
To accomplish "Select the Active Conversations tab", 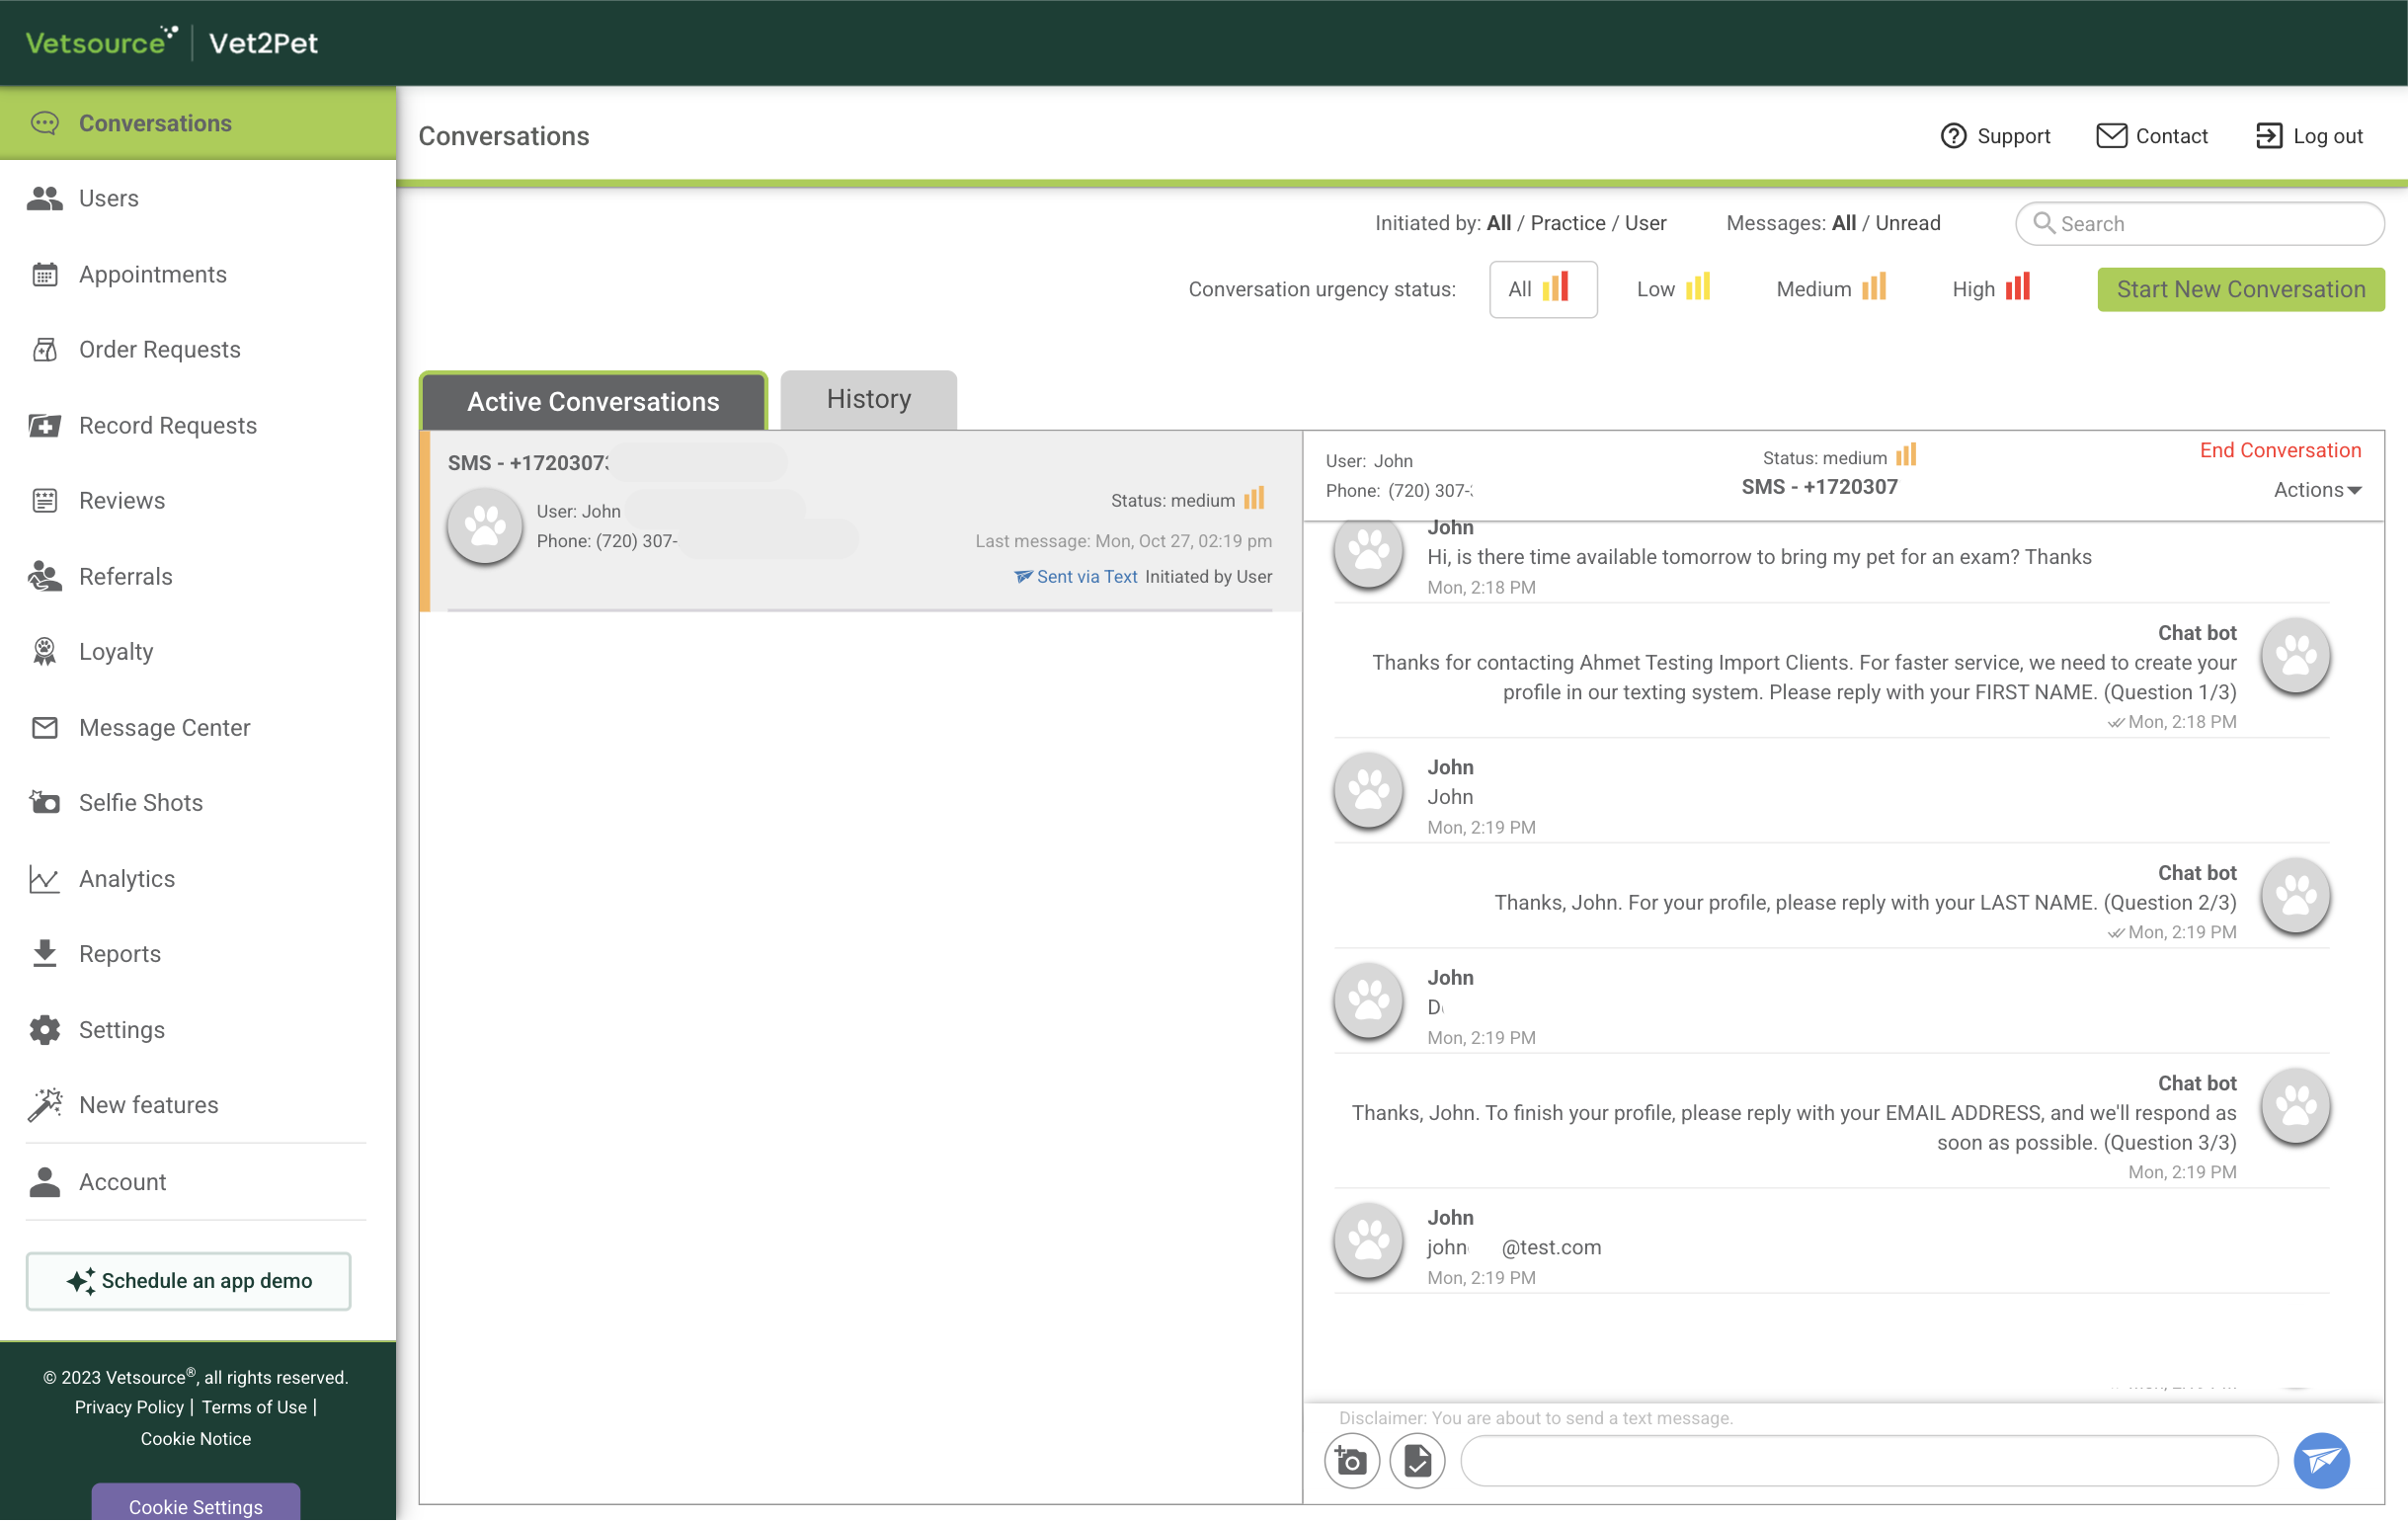I will click(x=593, y=402).
